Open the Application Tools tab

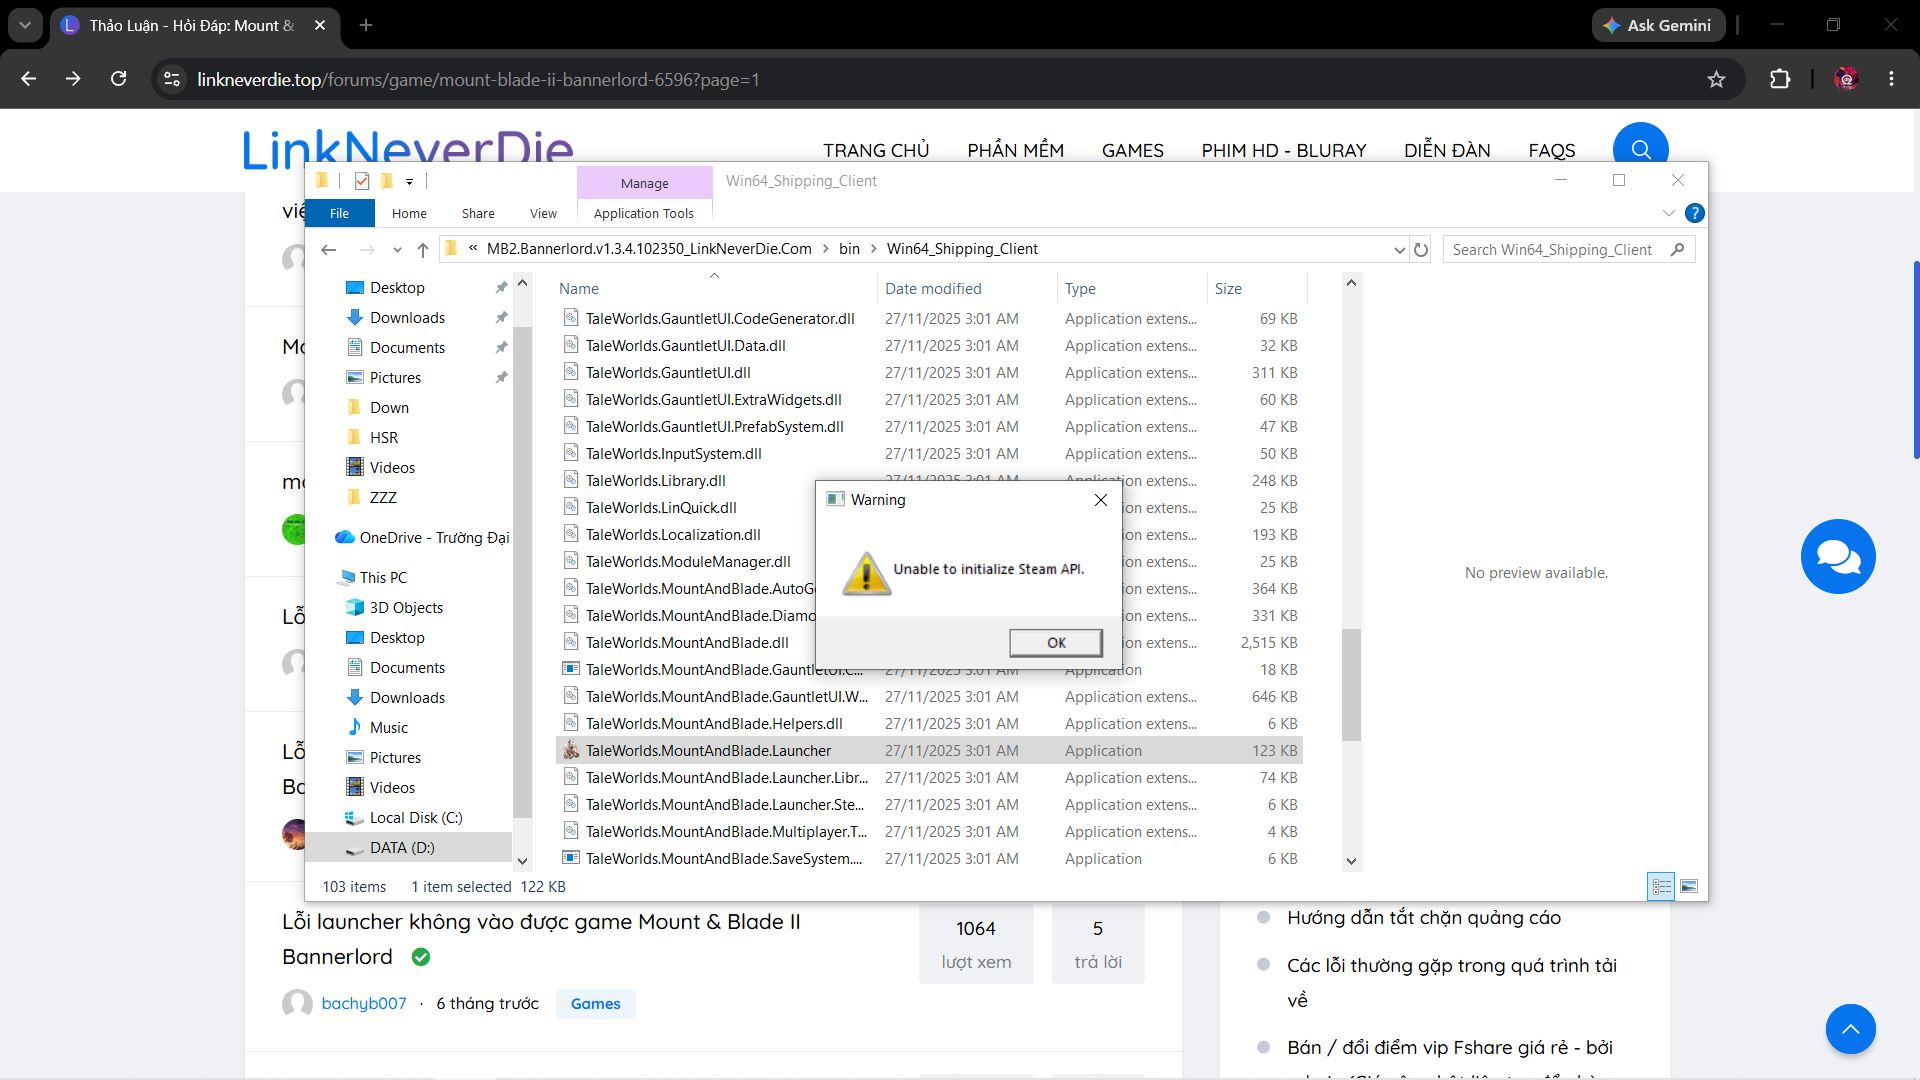click(x=643, y=213)
